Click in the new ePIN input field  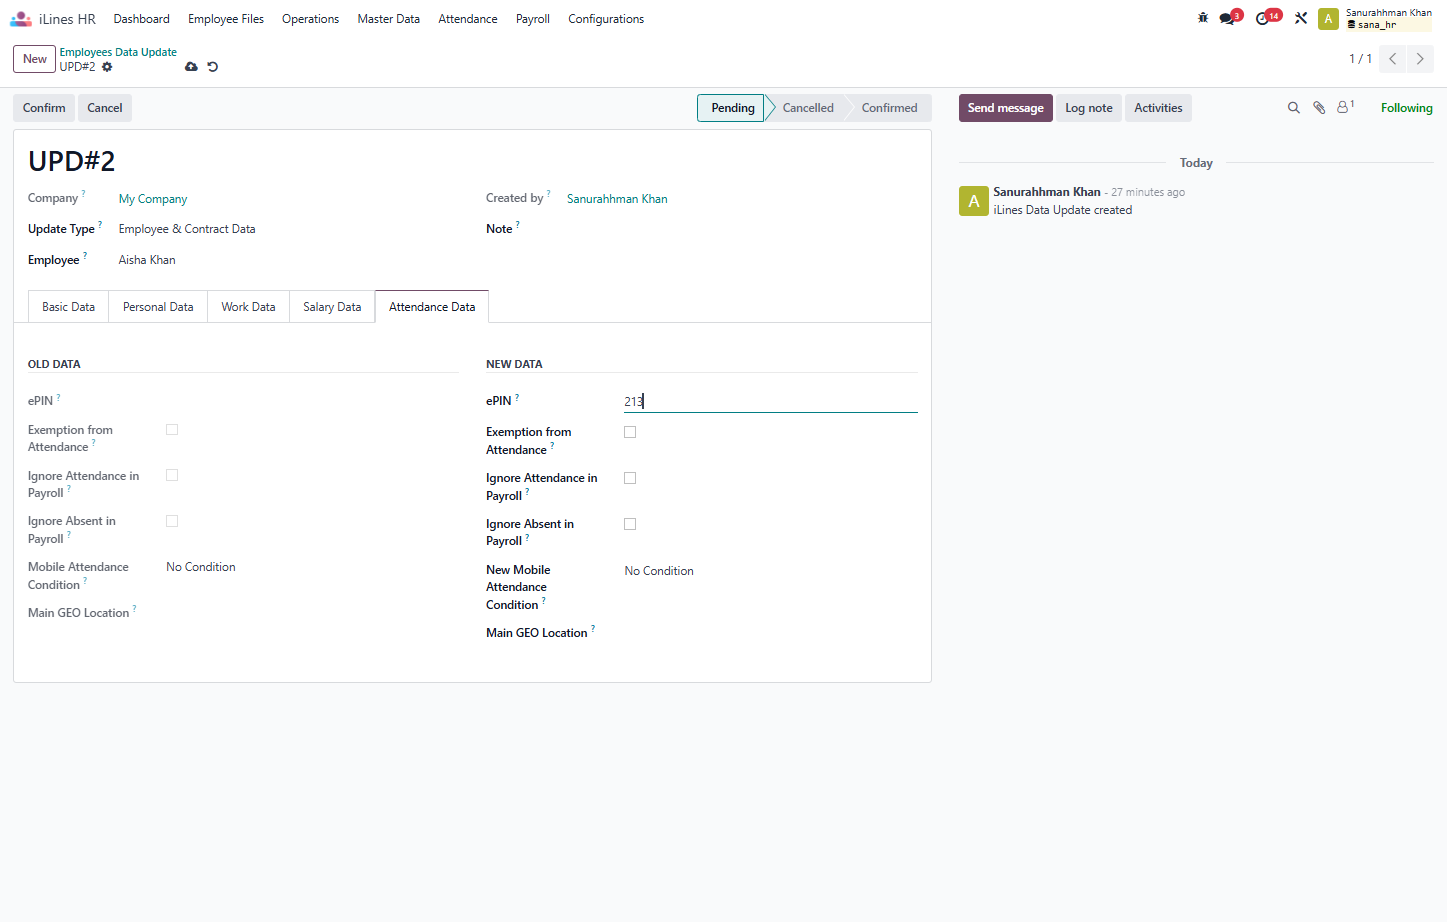click(770, 401)
